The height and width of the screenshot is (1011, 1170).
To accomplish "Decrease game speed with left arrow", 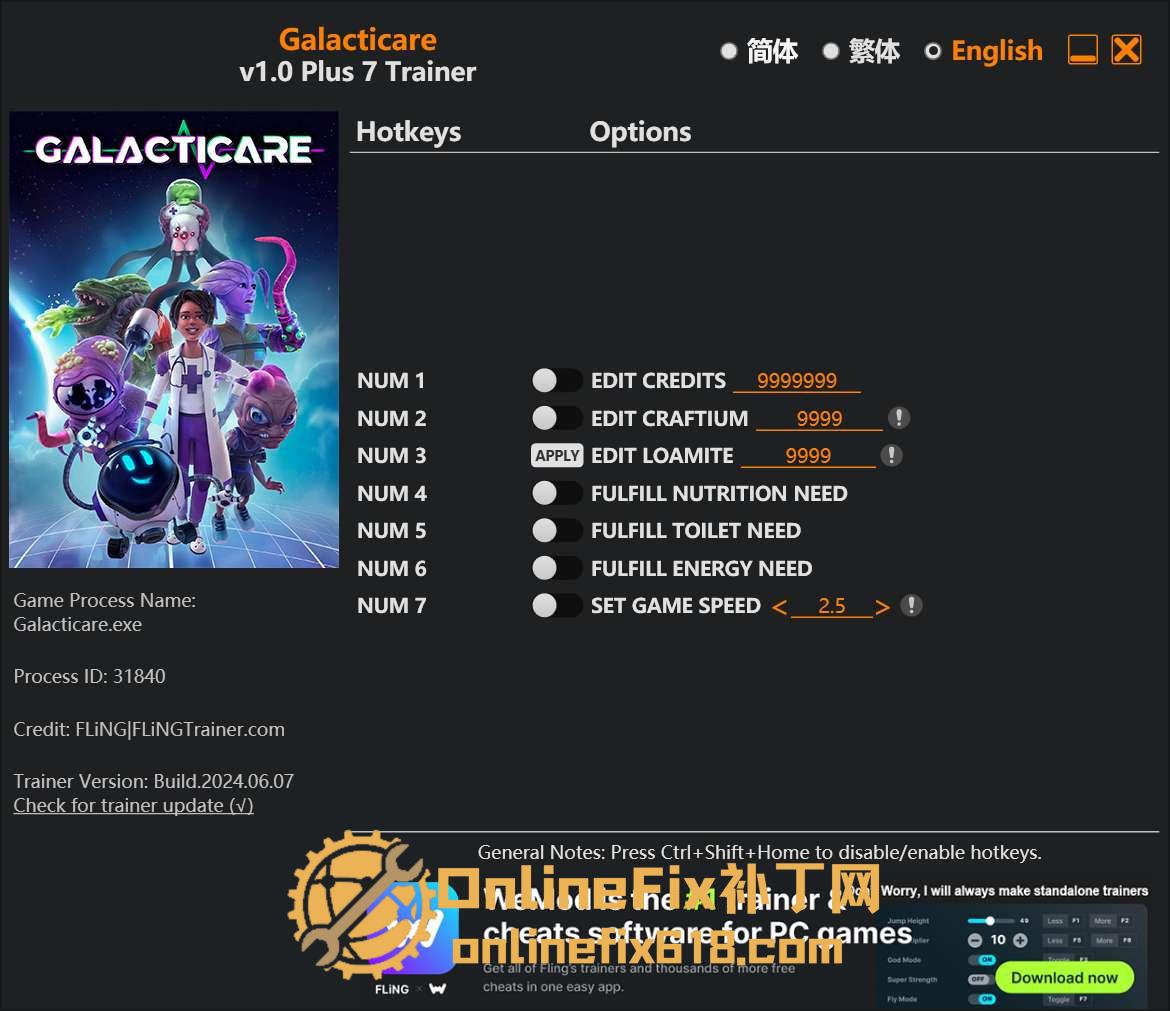I will [780, 607].
